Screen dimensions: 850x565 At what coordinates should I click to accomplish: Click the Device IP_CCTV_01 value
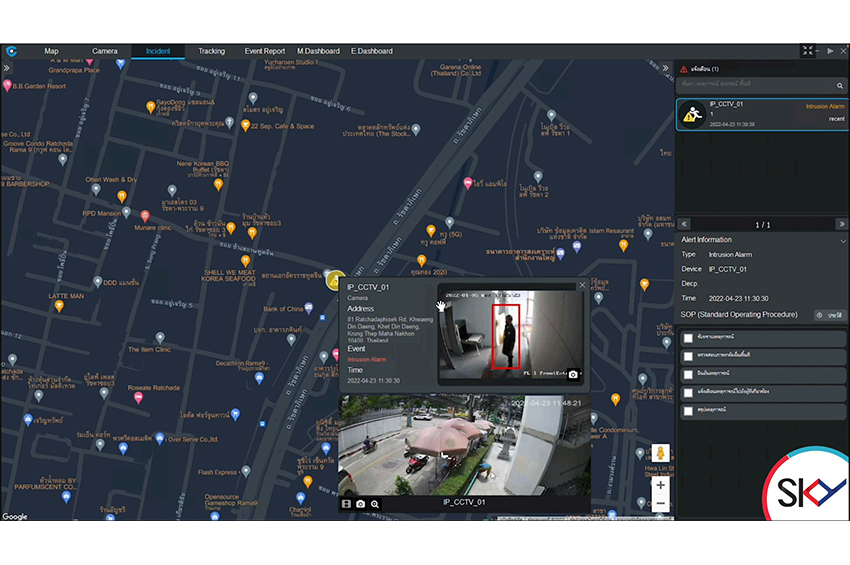click(x=727, y=269)
